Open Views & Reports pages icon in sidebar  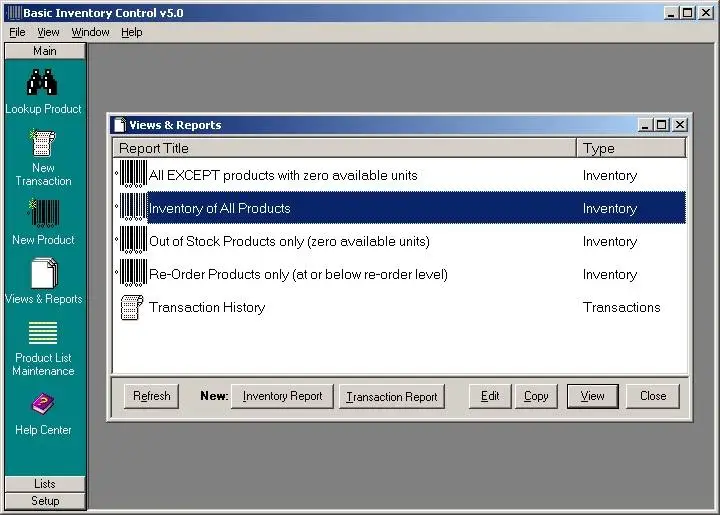click(x=44, y=273)
